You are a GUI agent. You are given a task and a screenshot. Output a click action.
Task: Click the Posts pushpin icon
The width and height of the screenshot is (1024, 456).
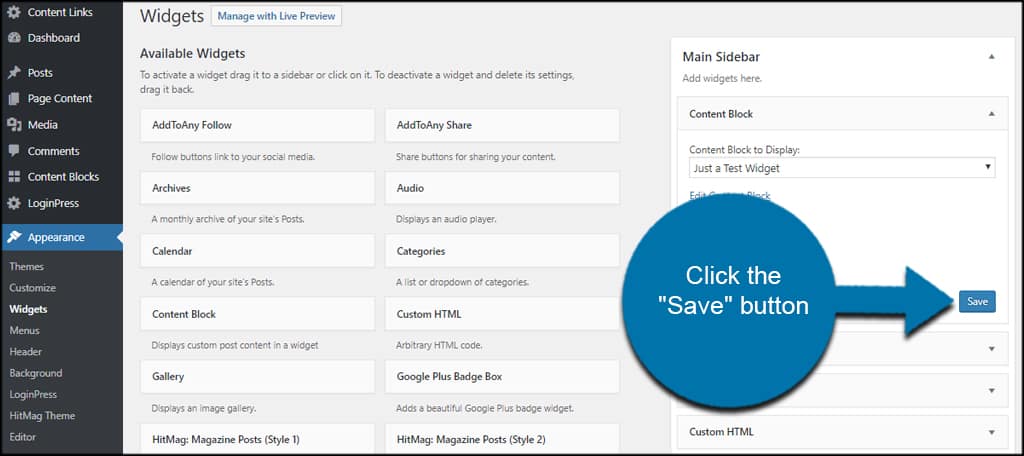click(14, 73)
